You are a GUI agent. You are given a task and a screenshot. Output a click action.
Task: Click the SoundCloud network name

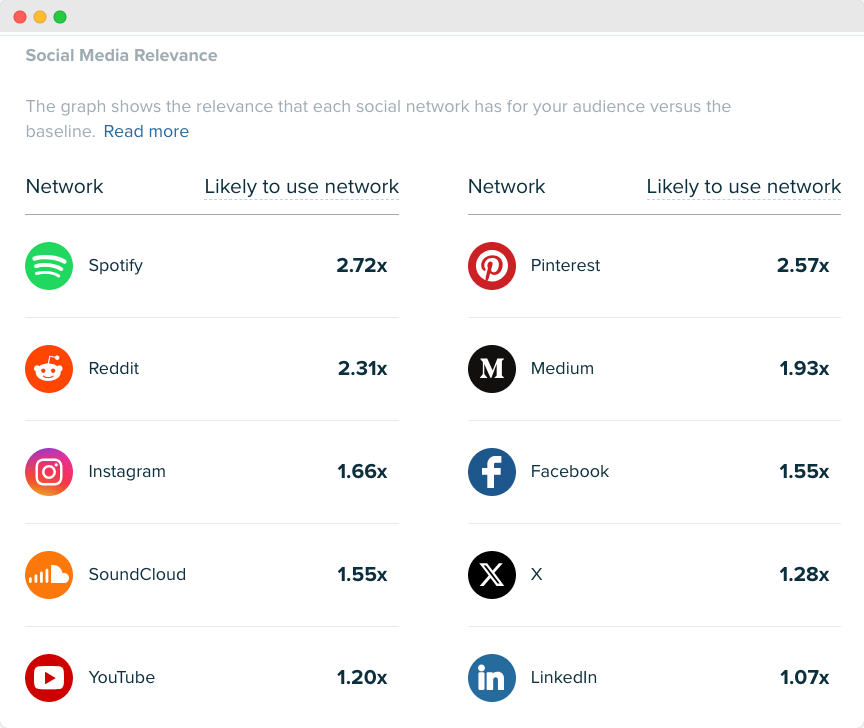(x=137, y=574)
